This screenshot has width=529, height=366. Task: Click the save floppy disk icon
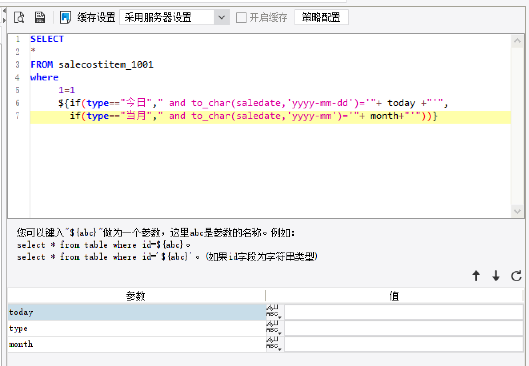pos(40,17)
